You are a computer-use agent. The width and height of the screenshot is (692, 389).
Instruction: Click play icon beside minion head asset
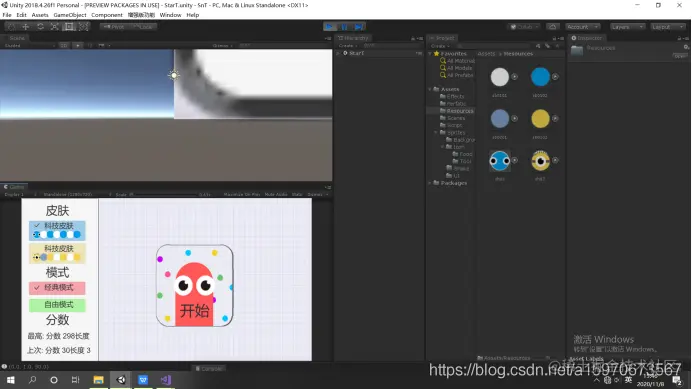(555, 160)
